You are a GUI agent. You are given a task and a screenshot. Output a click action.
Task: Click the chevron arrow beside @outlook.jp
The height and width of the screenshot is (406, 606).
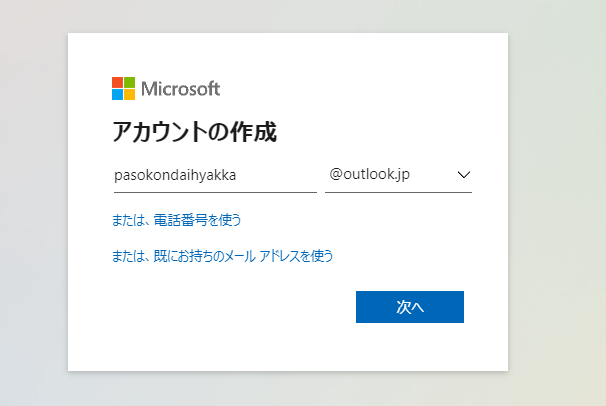point(464,175)
